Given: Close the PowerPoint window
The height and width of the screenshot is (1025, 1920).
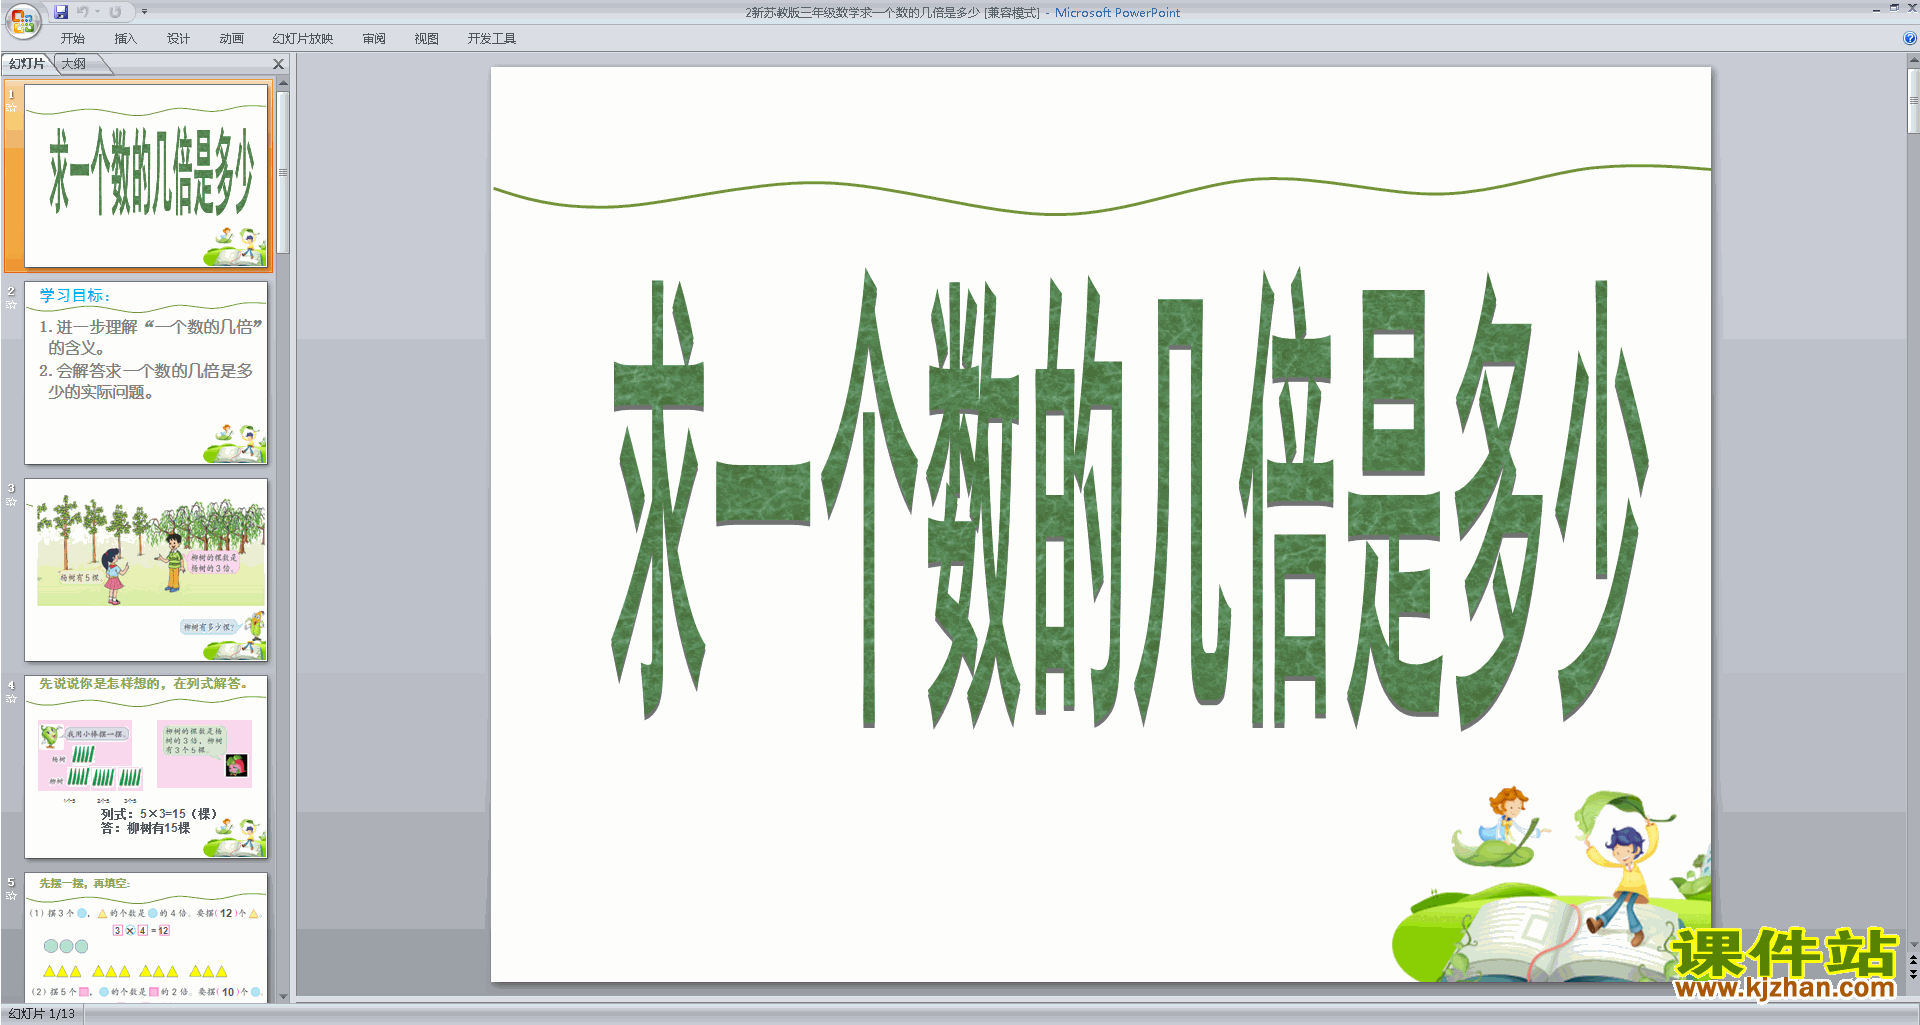Looking at the screenshot, I should click(x=1912, y=8).
